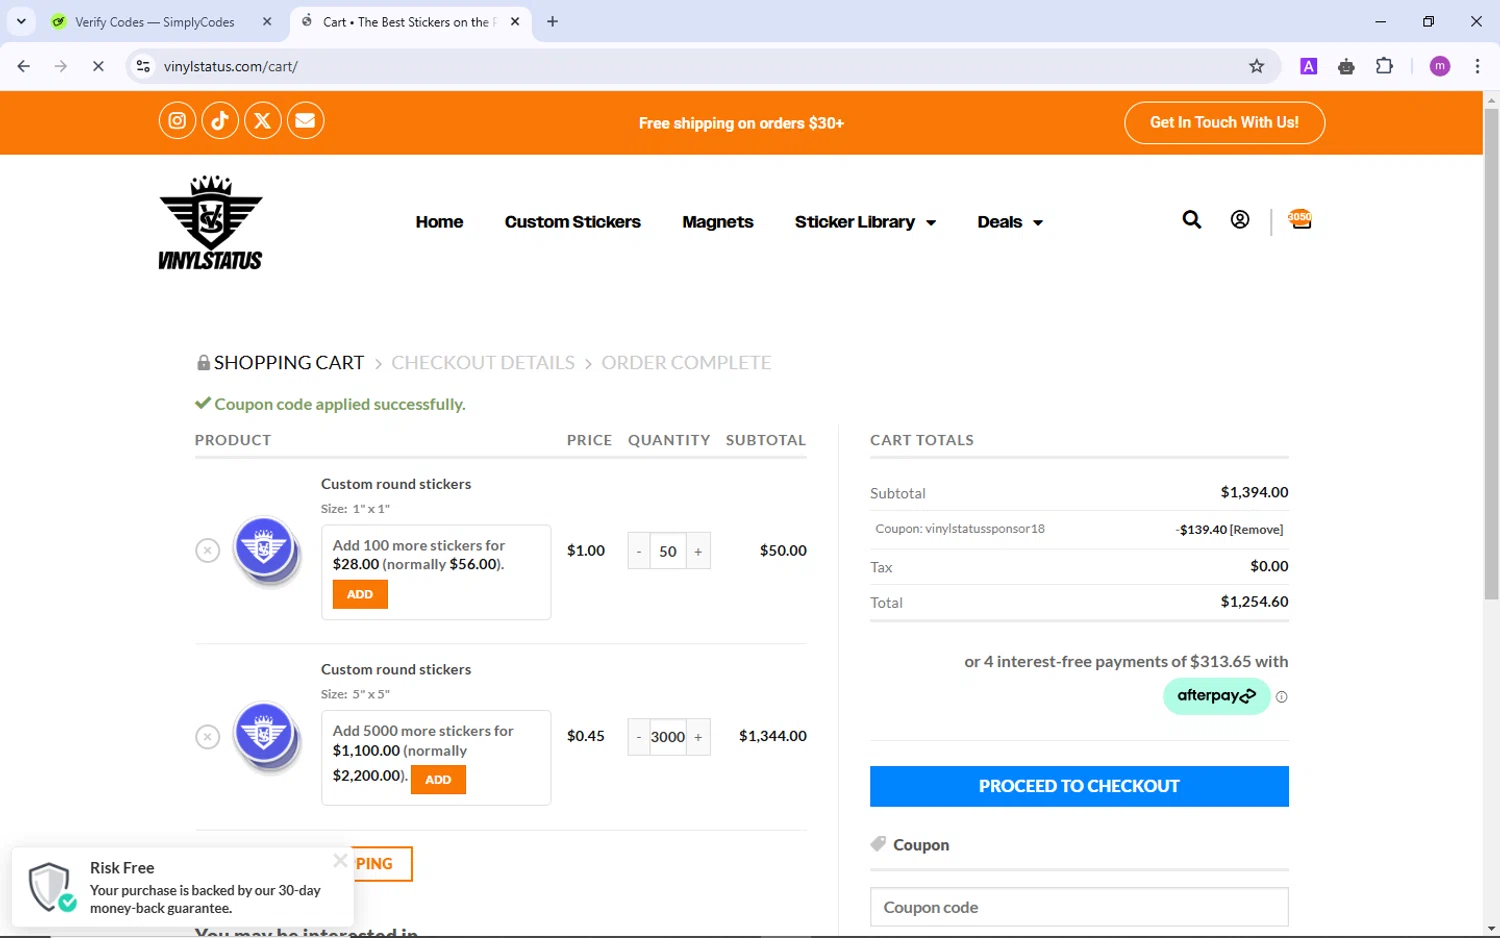Click Get In Touch With Us button

[1224, 122]
